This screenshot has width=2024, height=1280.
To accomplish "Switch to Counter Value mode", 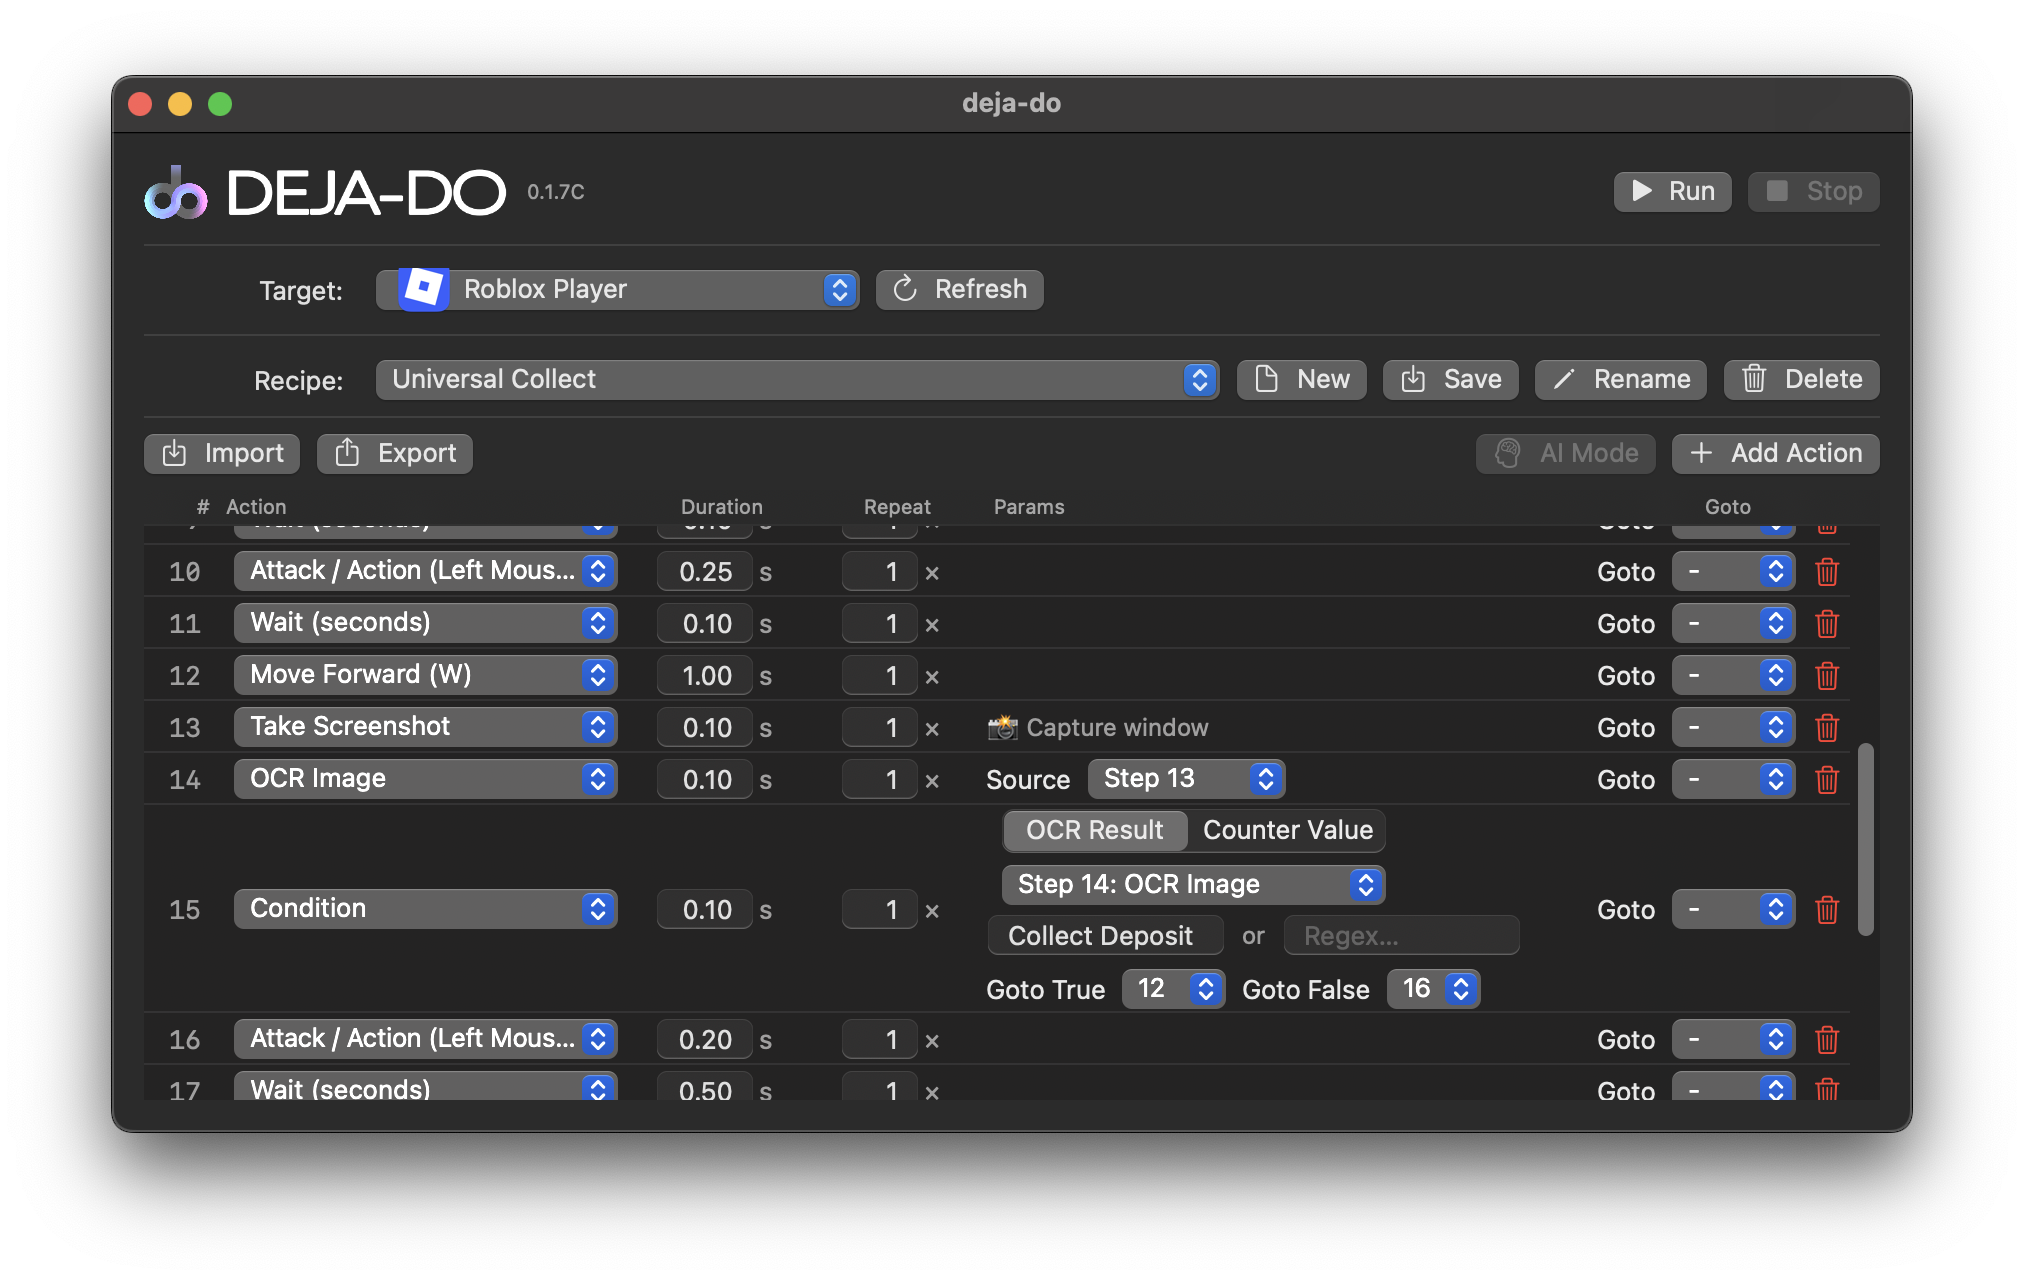I will pos(1287,830).
